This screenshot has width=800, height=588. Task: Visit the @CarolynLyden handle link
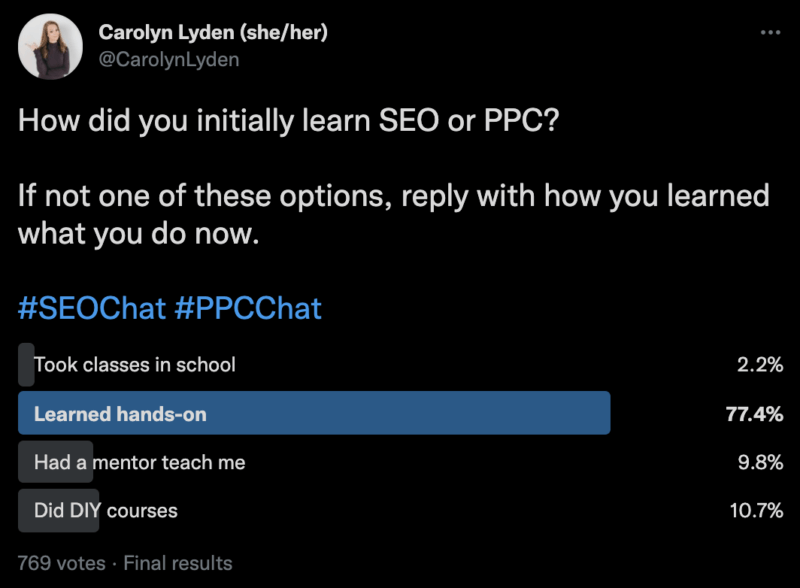[168, 59]
